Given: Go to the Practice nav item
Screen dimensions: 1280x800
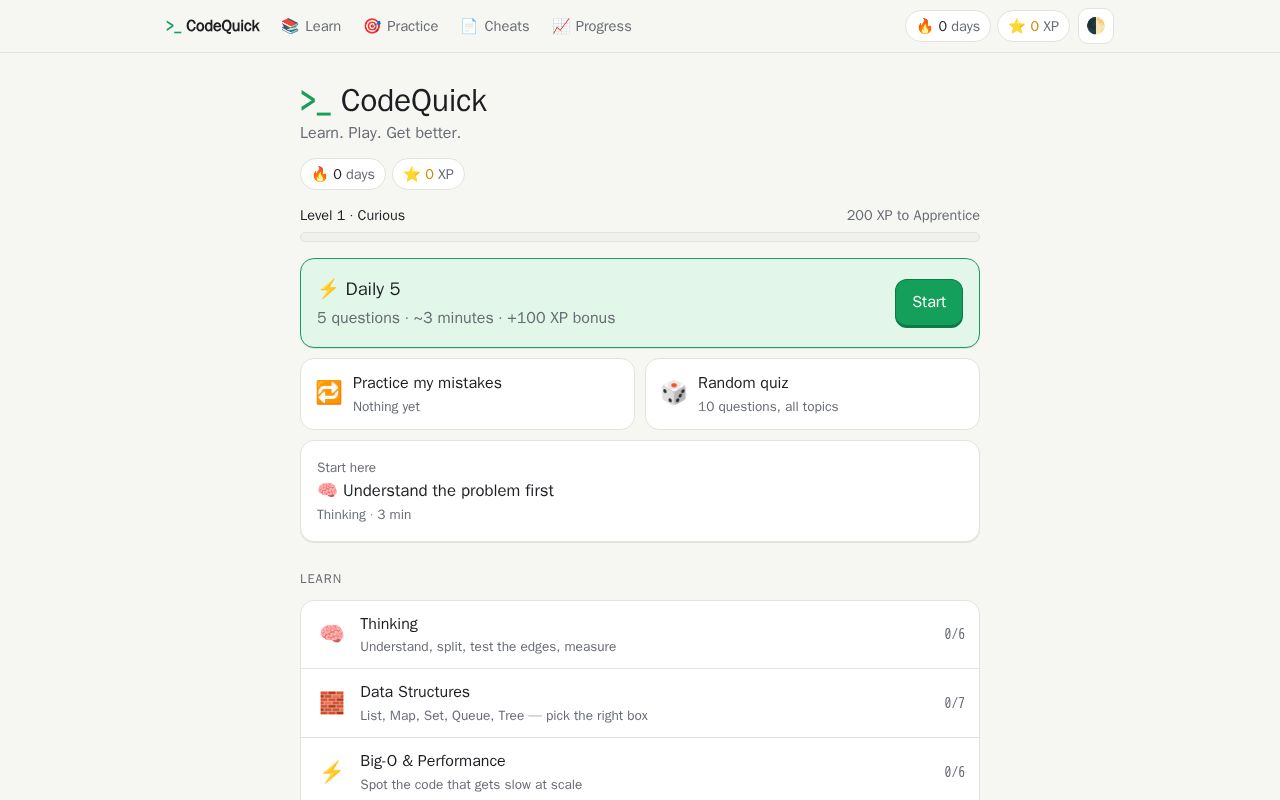Looking at the screenshot, I should click(401, 26).
